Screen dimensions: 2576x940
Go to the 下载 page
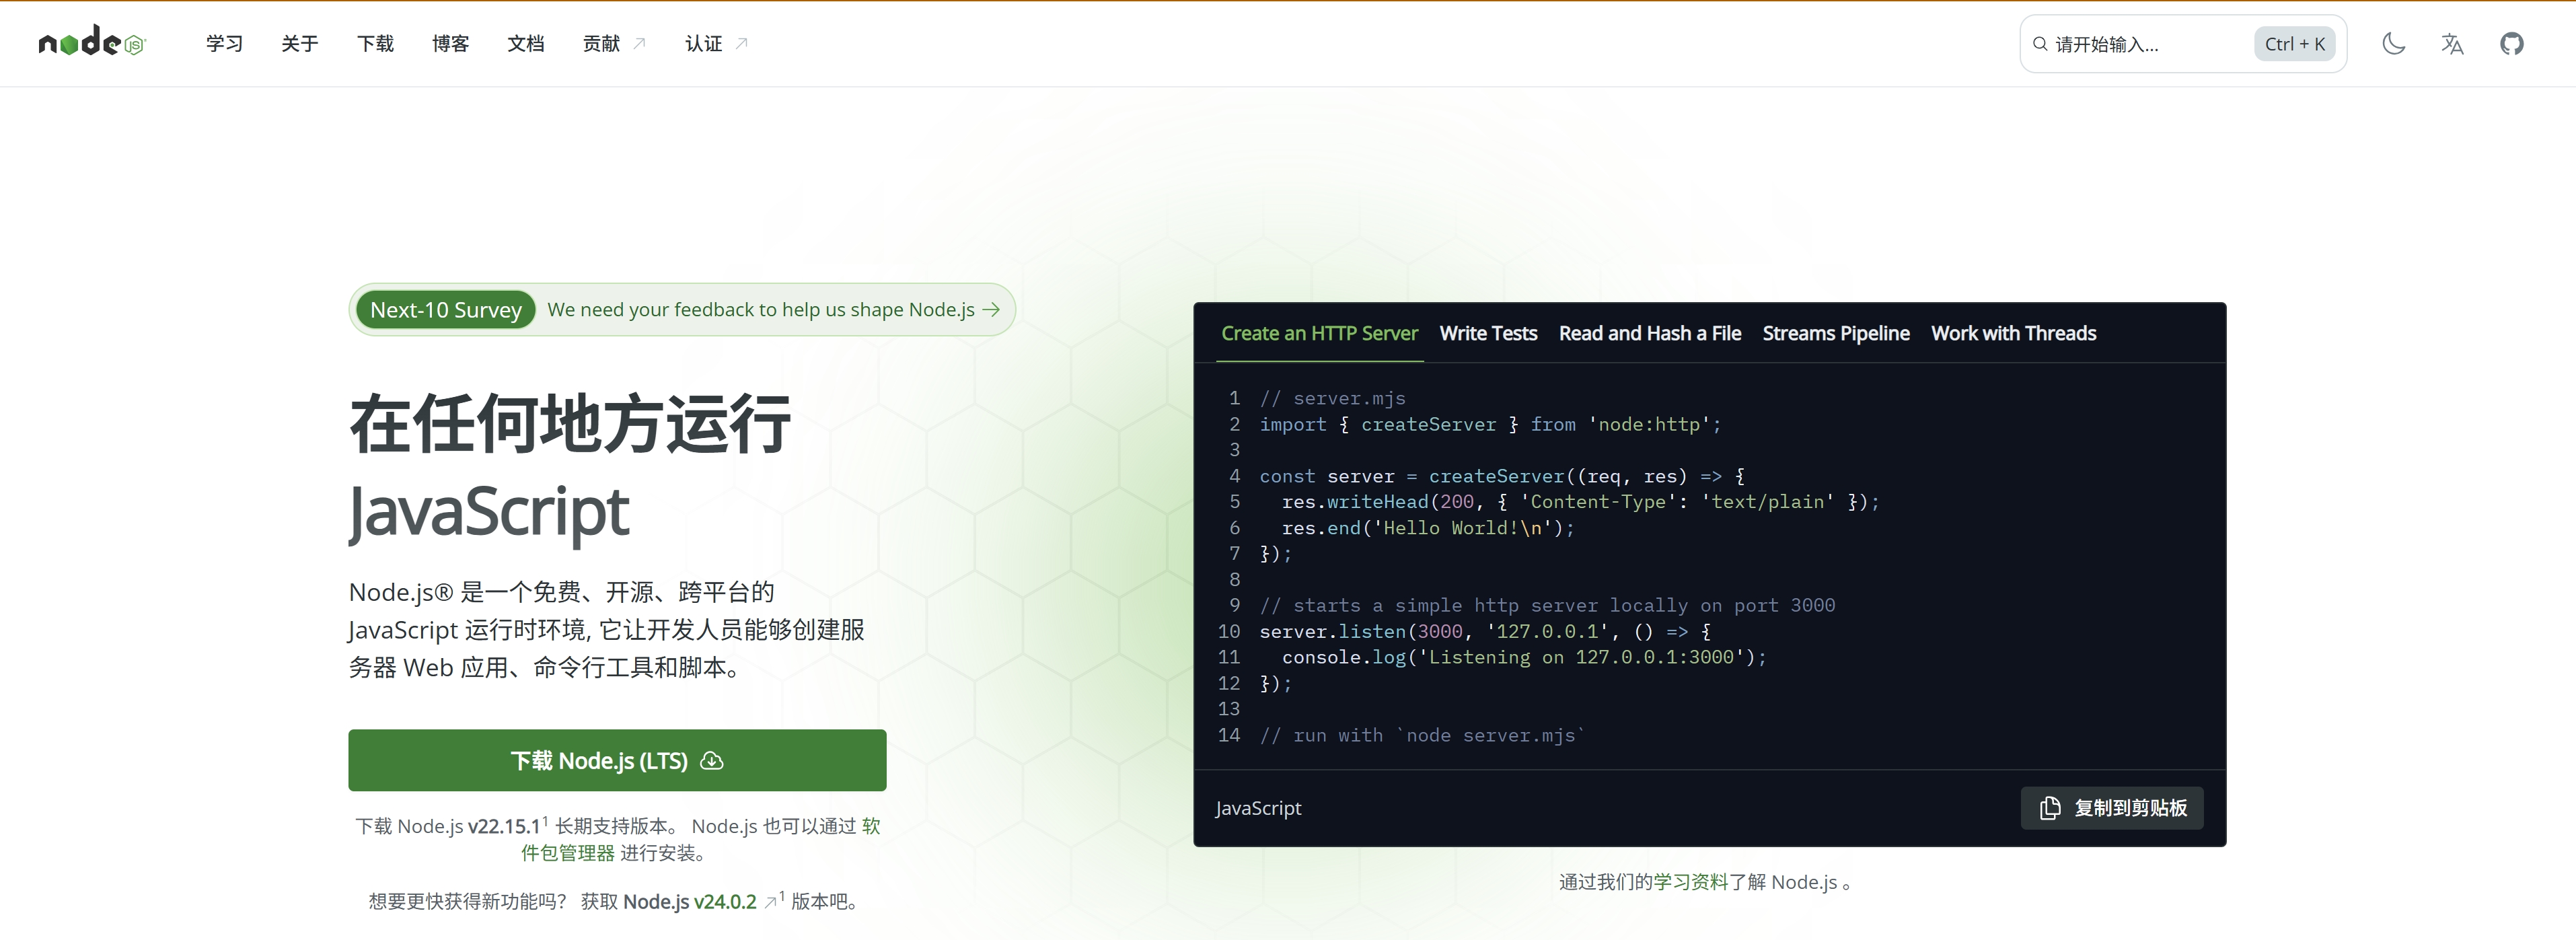pyautogui.click(x=375, y=43)
